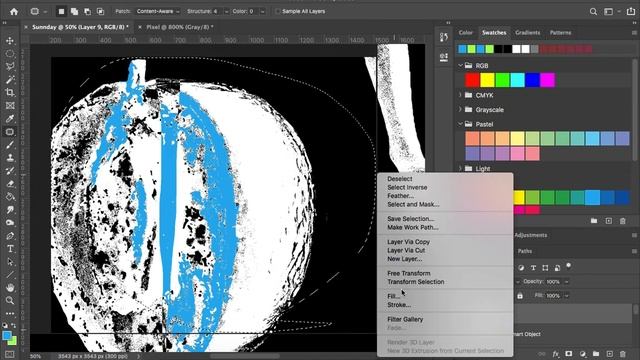
Task: Choose Intersect with selection mode
Action: point(100,11)
